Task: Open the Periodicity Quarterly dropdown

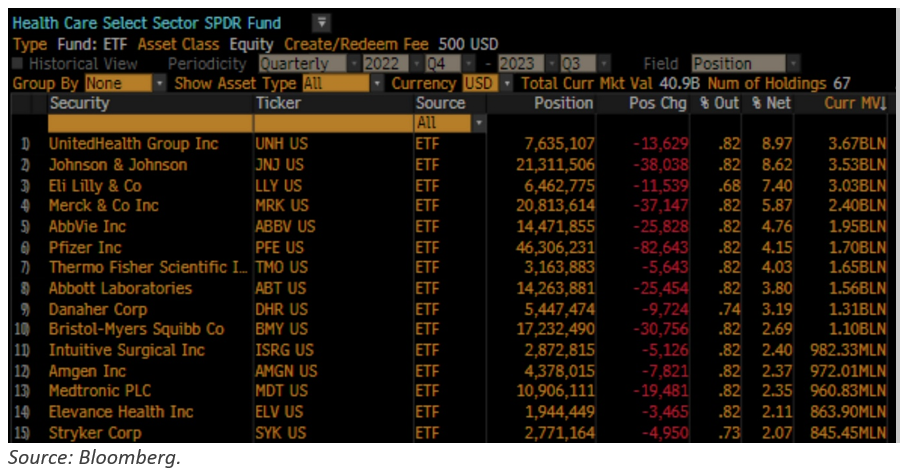Action: pos(309,63)
